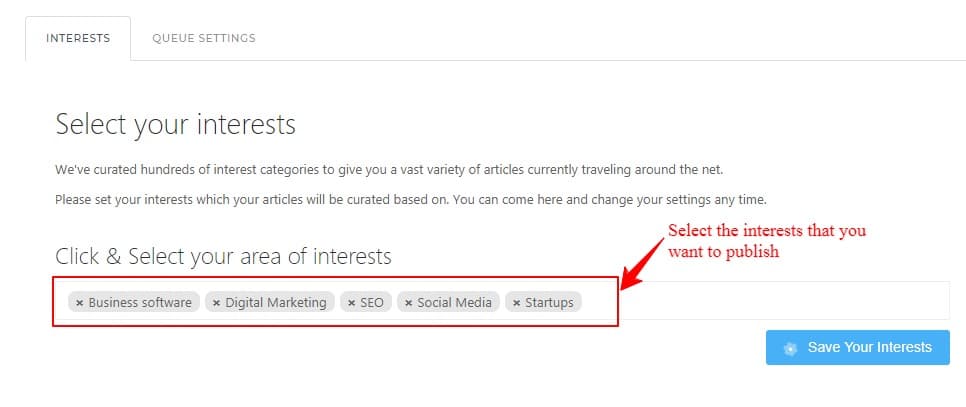Click the red 'Select the interests' note
This screenshot has height=407, width=966.
point(767,241)
